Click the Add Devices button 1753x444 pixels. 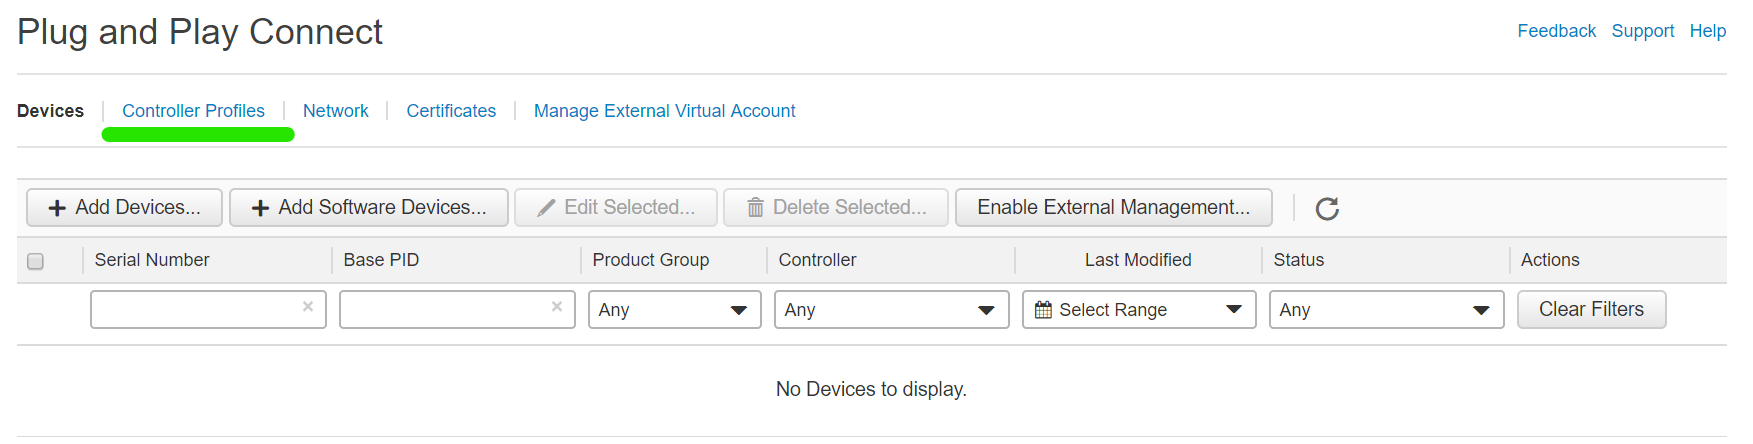click(x=124, y=208)
